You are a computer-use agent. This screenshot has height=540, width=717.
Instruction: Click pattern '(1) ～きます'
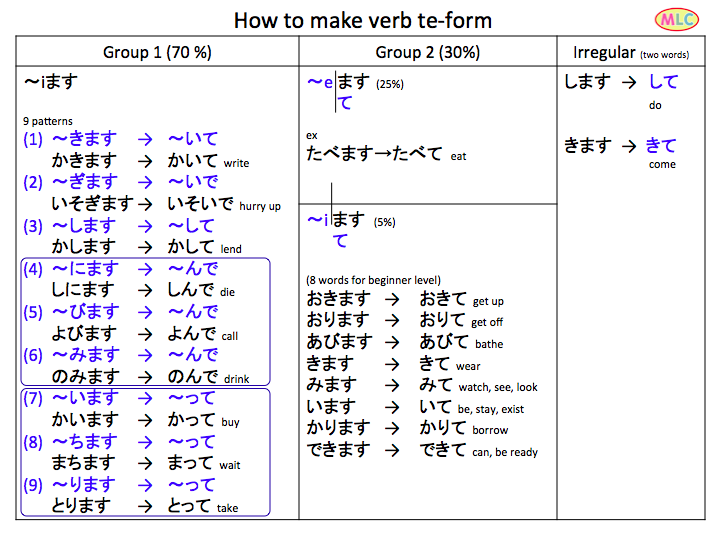point(70,139)
